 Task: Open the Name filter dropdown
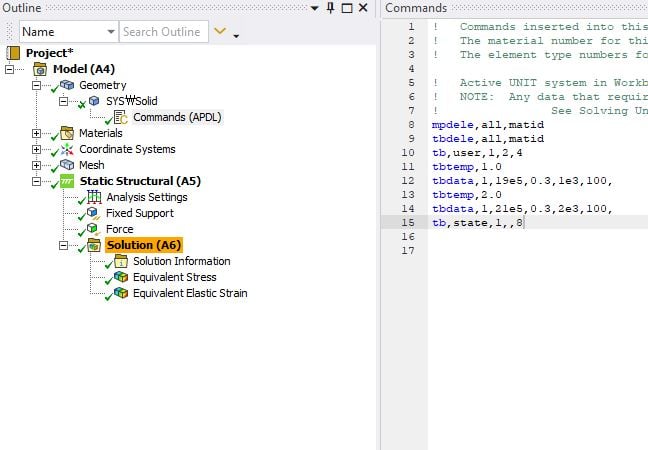point(111,32)
